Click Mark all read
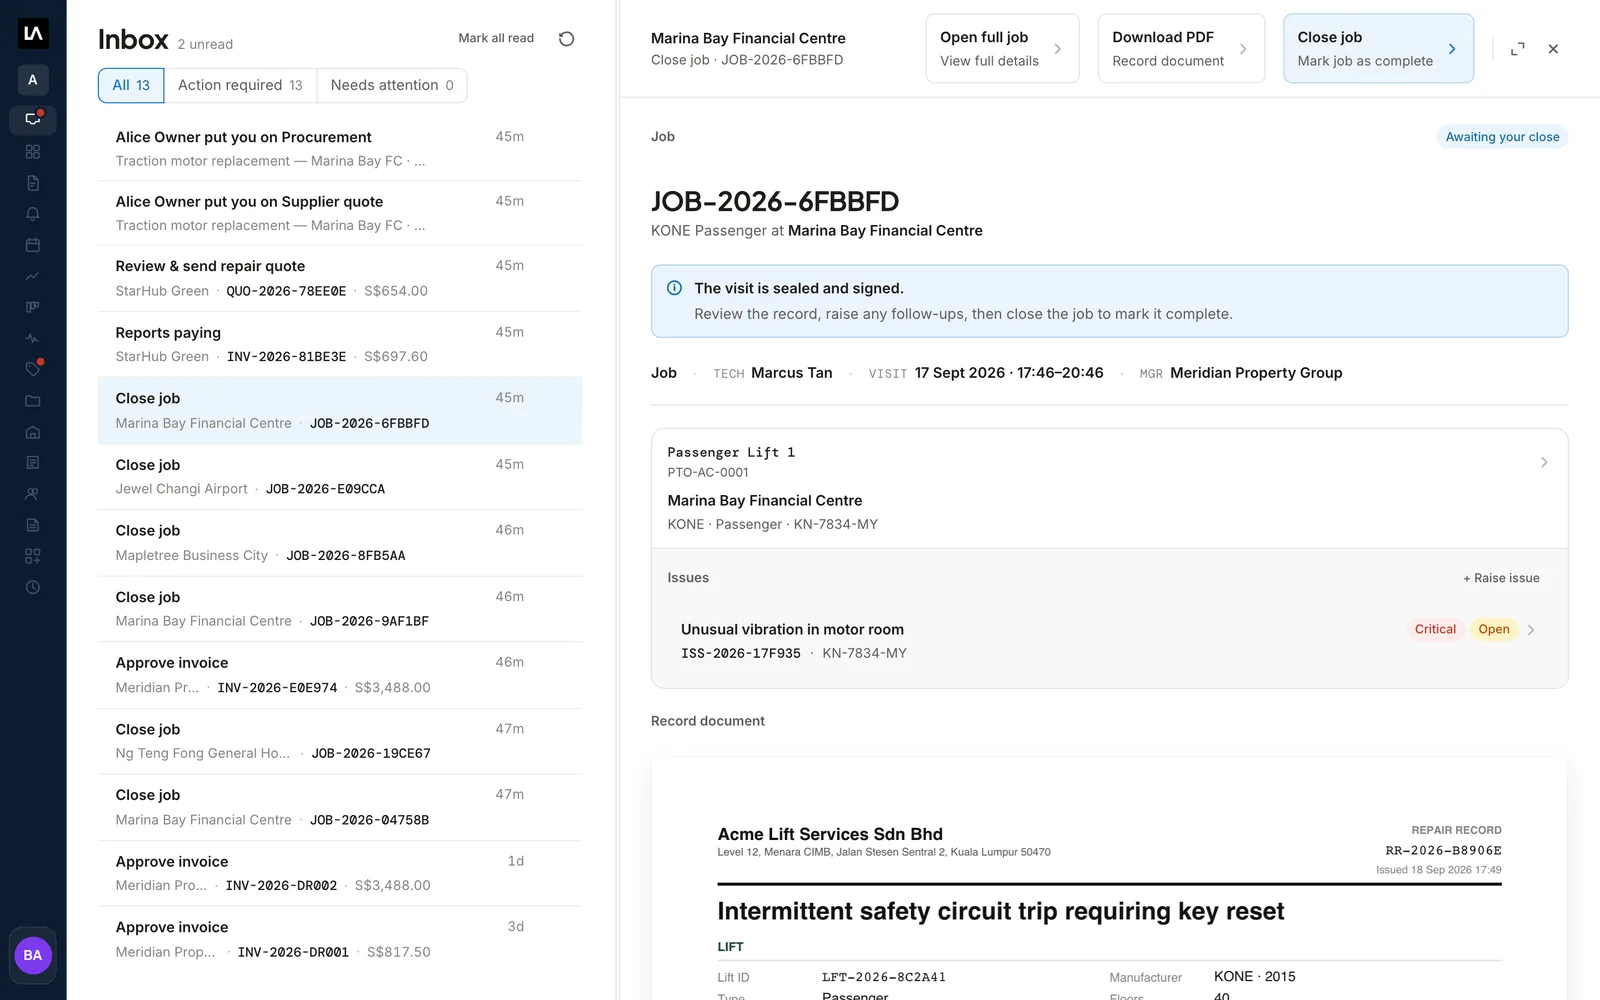The height and width of the screenshot is (1000, 1600). (496, 38)
